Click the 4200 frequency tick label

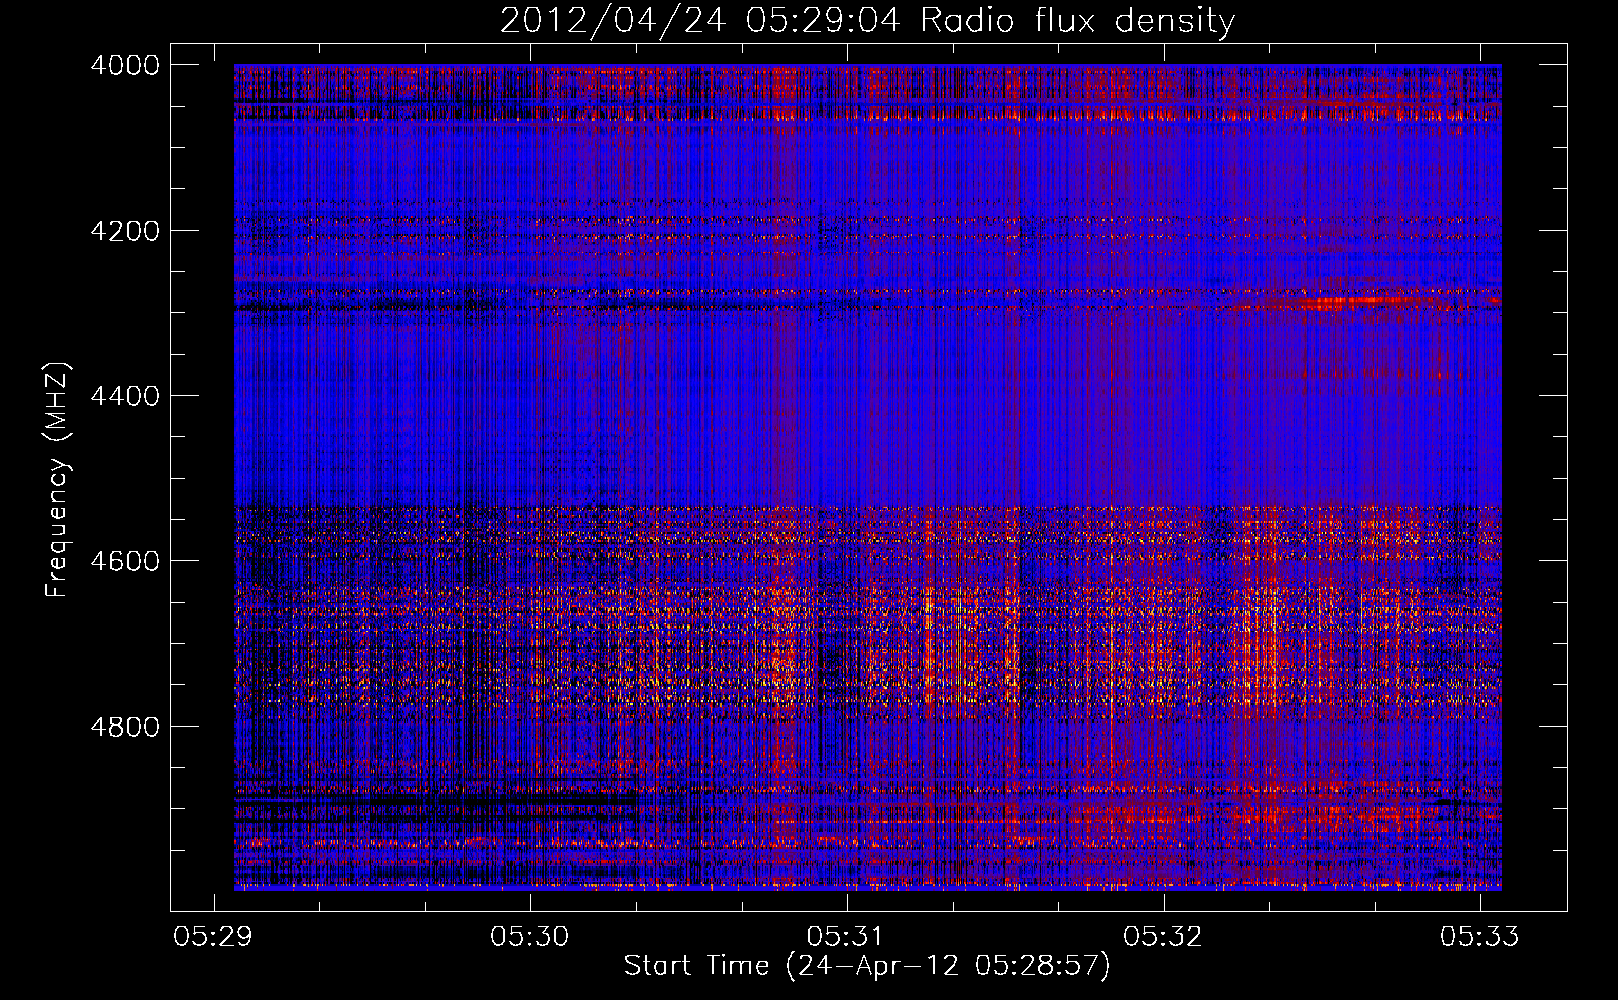point(125,231)
